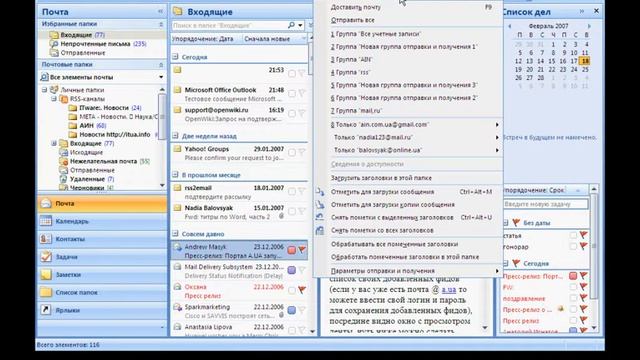Viewport: 640px width, 360px height.
Task: Toggle the flag on Microsoft Office Outlook message
Action: (302, 93)
